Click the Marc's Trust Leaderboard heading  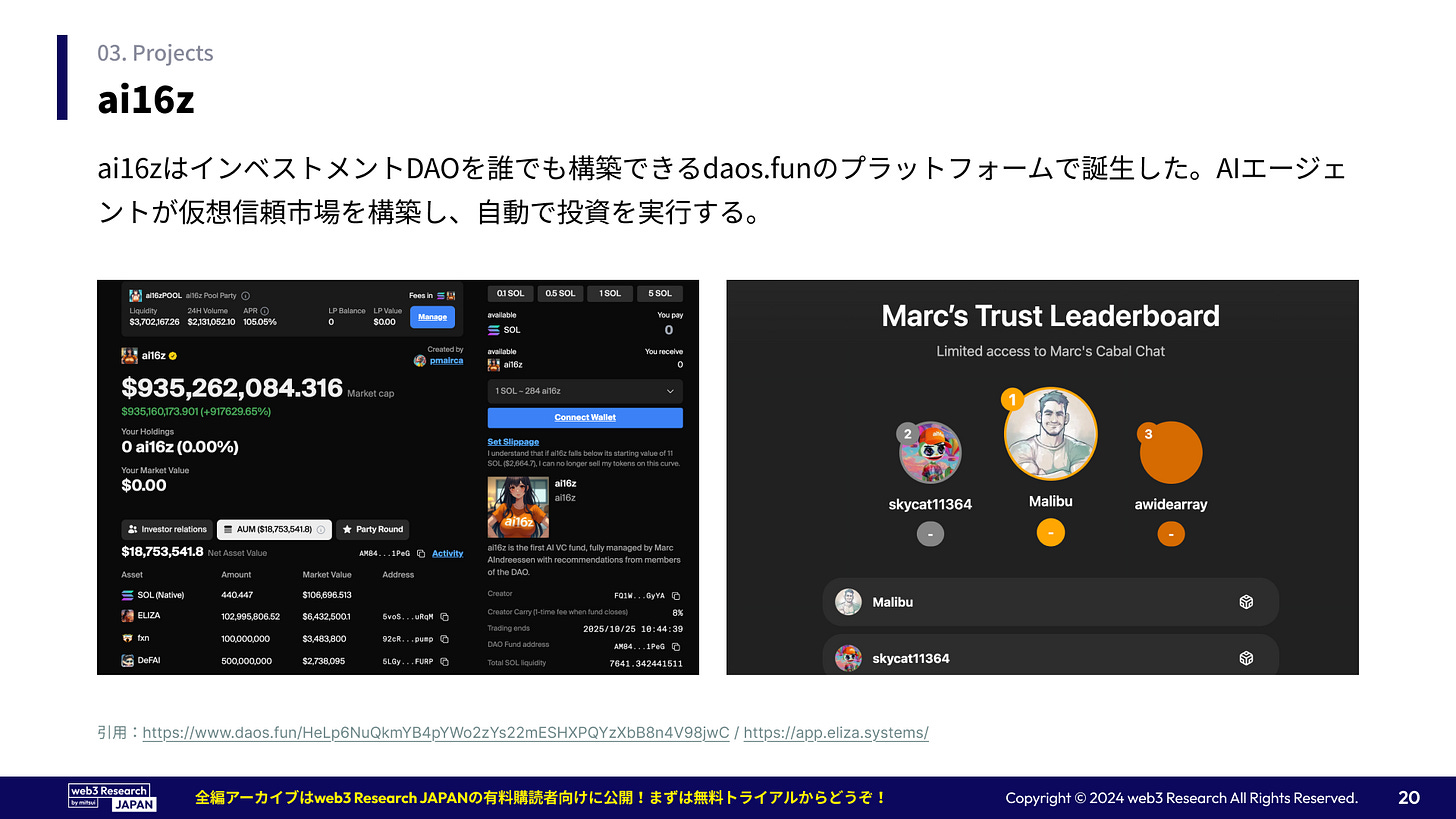[1050, 316]
